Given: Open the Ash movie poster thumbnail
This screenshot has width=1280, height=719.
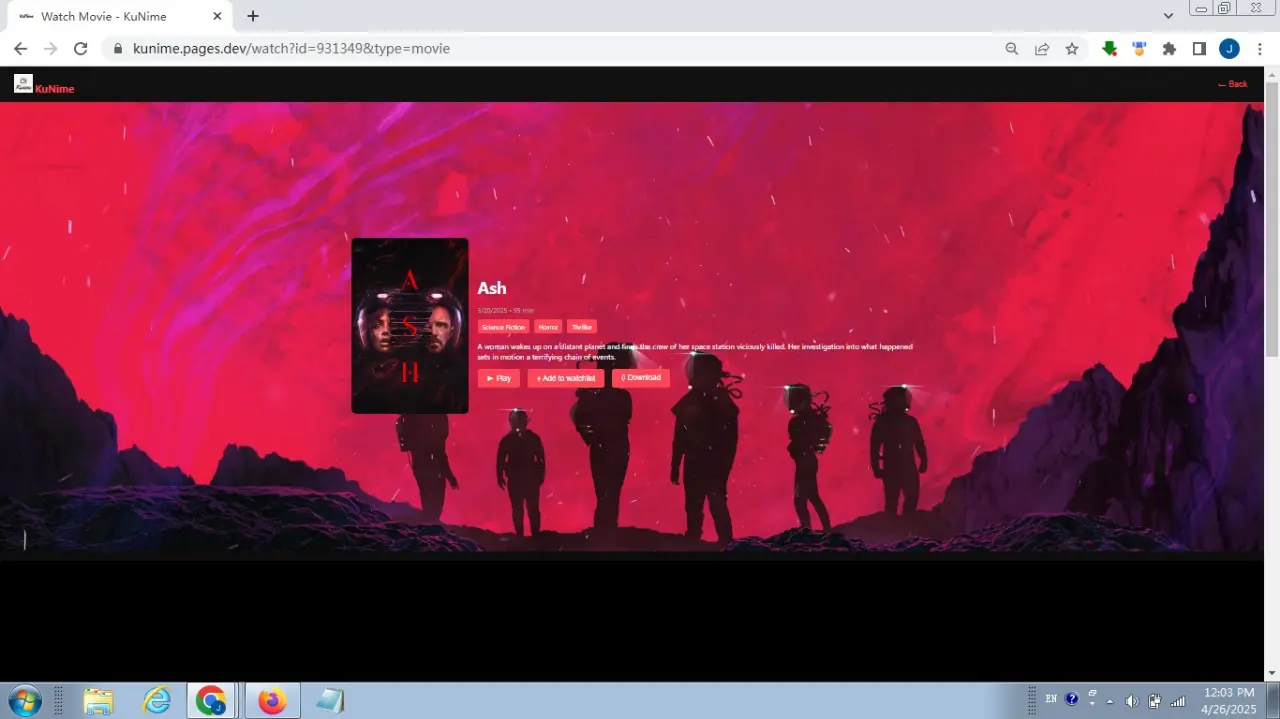Looking at the screenshot, I should tap(410, 326).
